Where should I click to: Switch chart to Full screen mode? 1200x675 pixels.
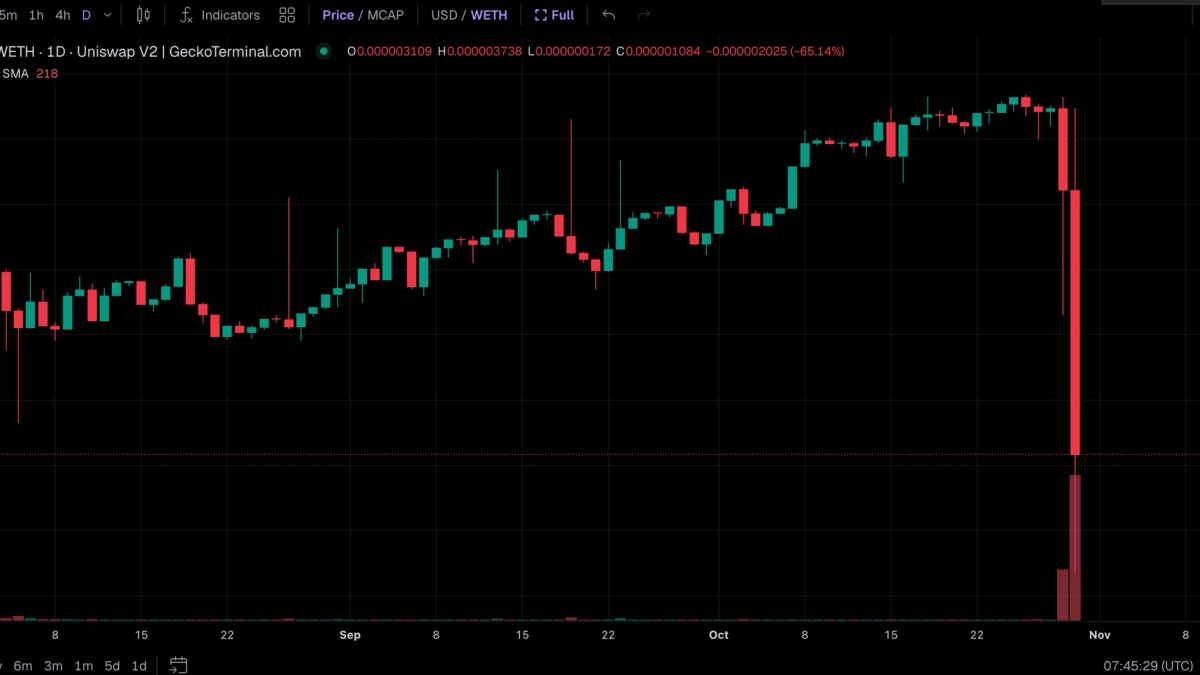[555, 15]
